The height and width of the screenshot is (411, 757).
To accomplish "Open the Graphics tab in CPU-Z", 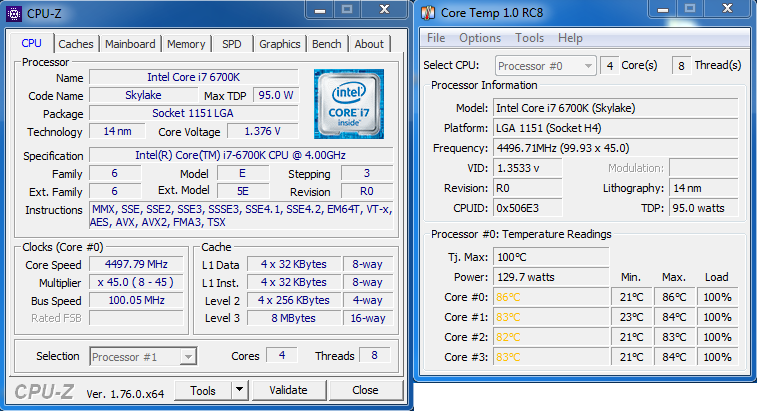I will point(280,44).
